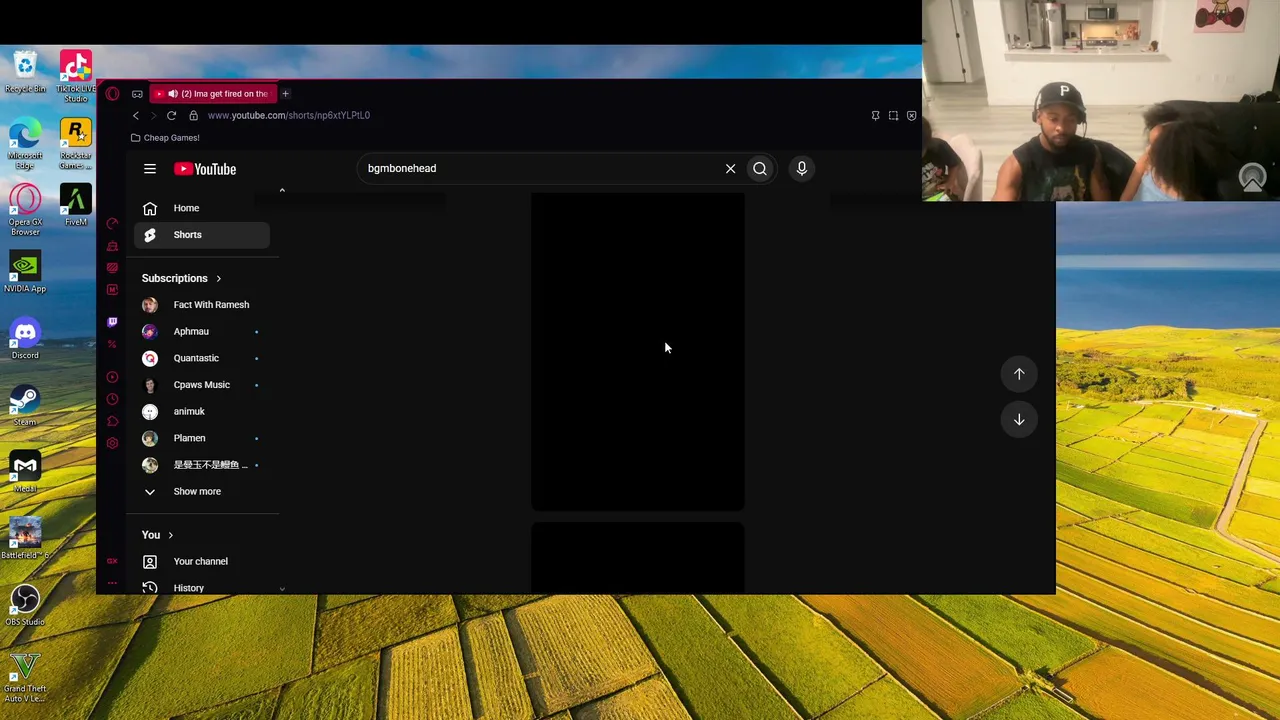The width and height of the screenshot is (1280, 720).
Task: Open Your channel page
Action: tap(201, 561)
